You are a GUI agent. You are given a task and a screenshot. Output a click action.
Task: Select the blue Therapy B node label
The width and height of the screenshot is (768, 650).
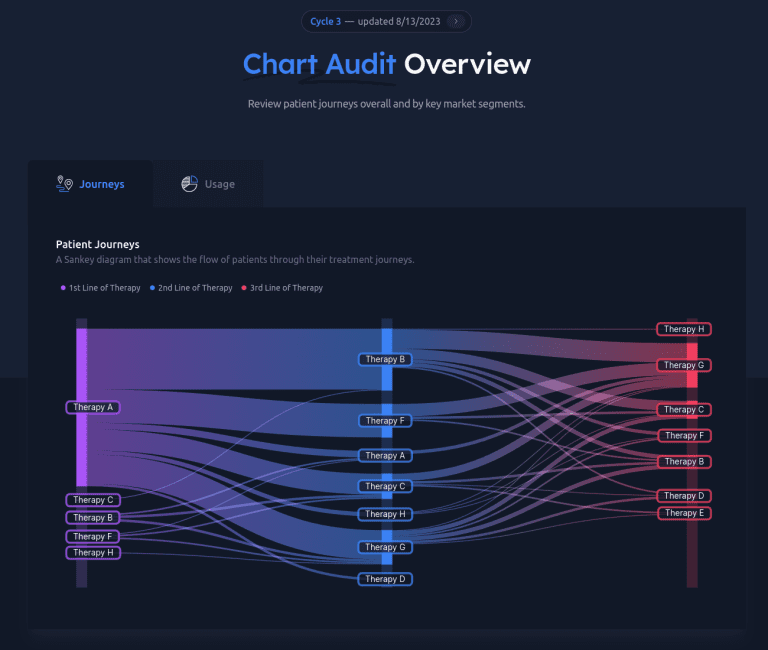point(385,359)
